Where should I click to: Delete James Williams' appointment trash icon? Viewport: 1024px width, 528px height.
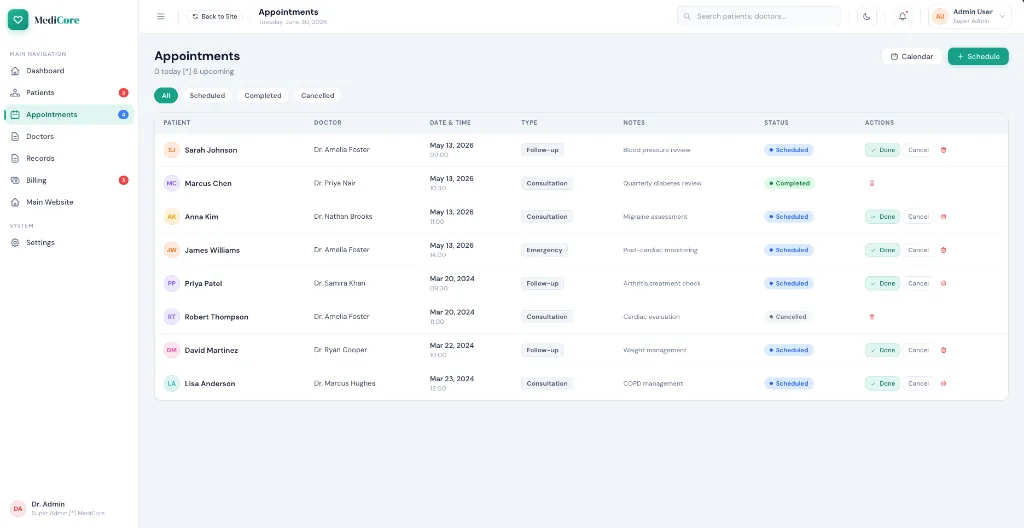[x=943, y=250]
